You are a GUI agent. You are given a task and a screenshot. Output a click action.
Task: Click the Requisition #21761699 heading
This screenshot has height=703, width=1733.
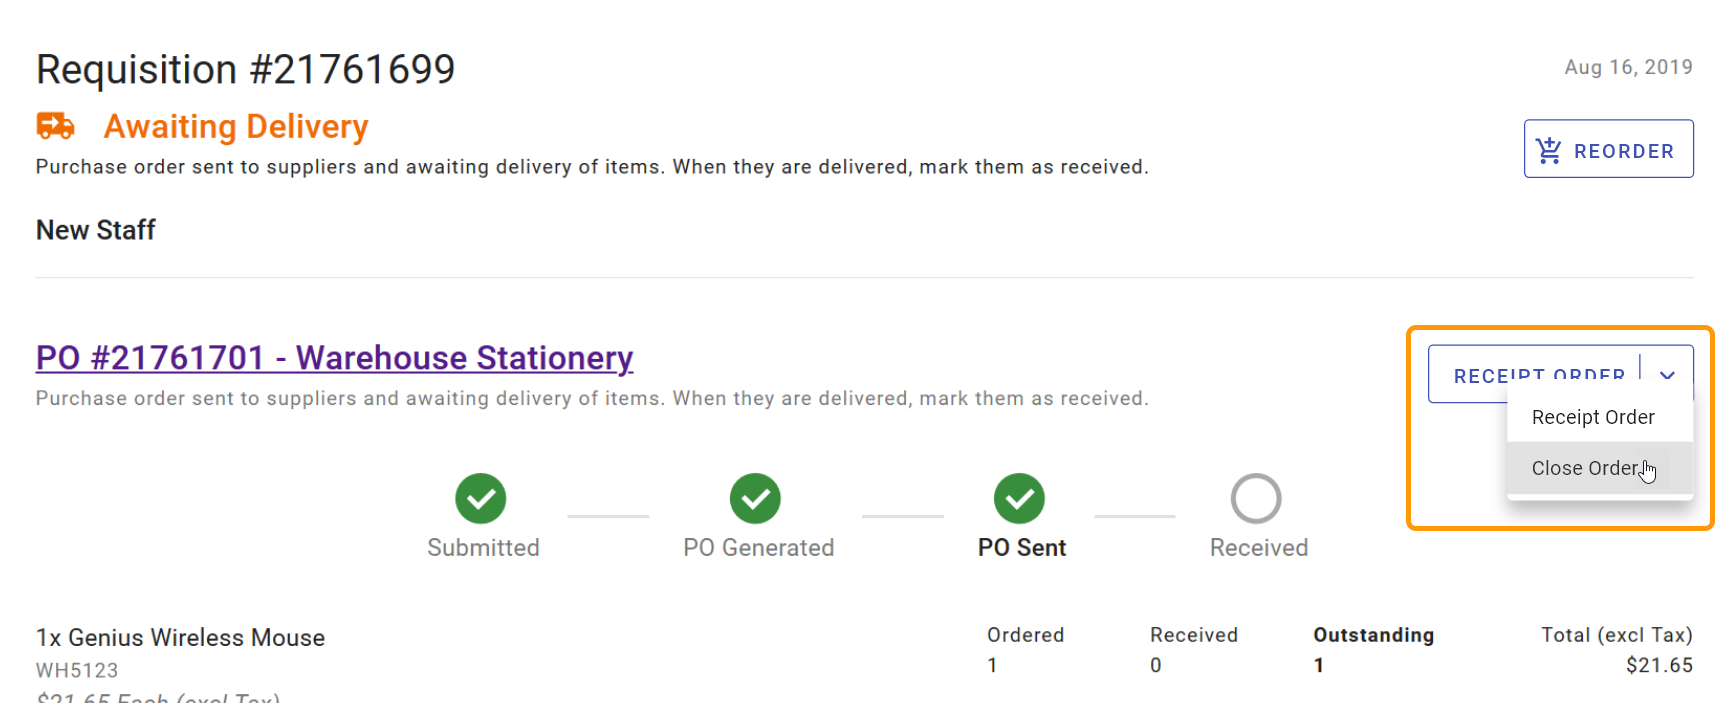[245, 69]
